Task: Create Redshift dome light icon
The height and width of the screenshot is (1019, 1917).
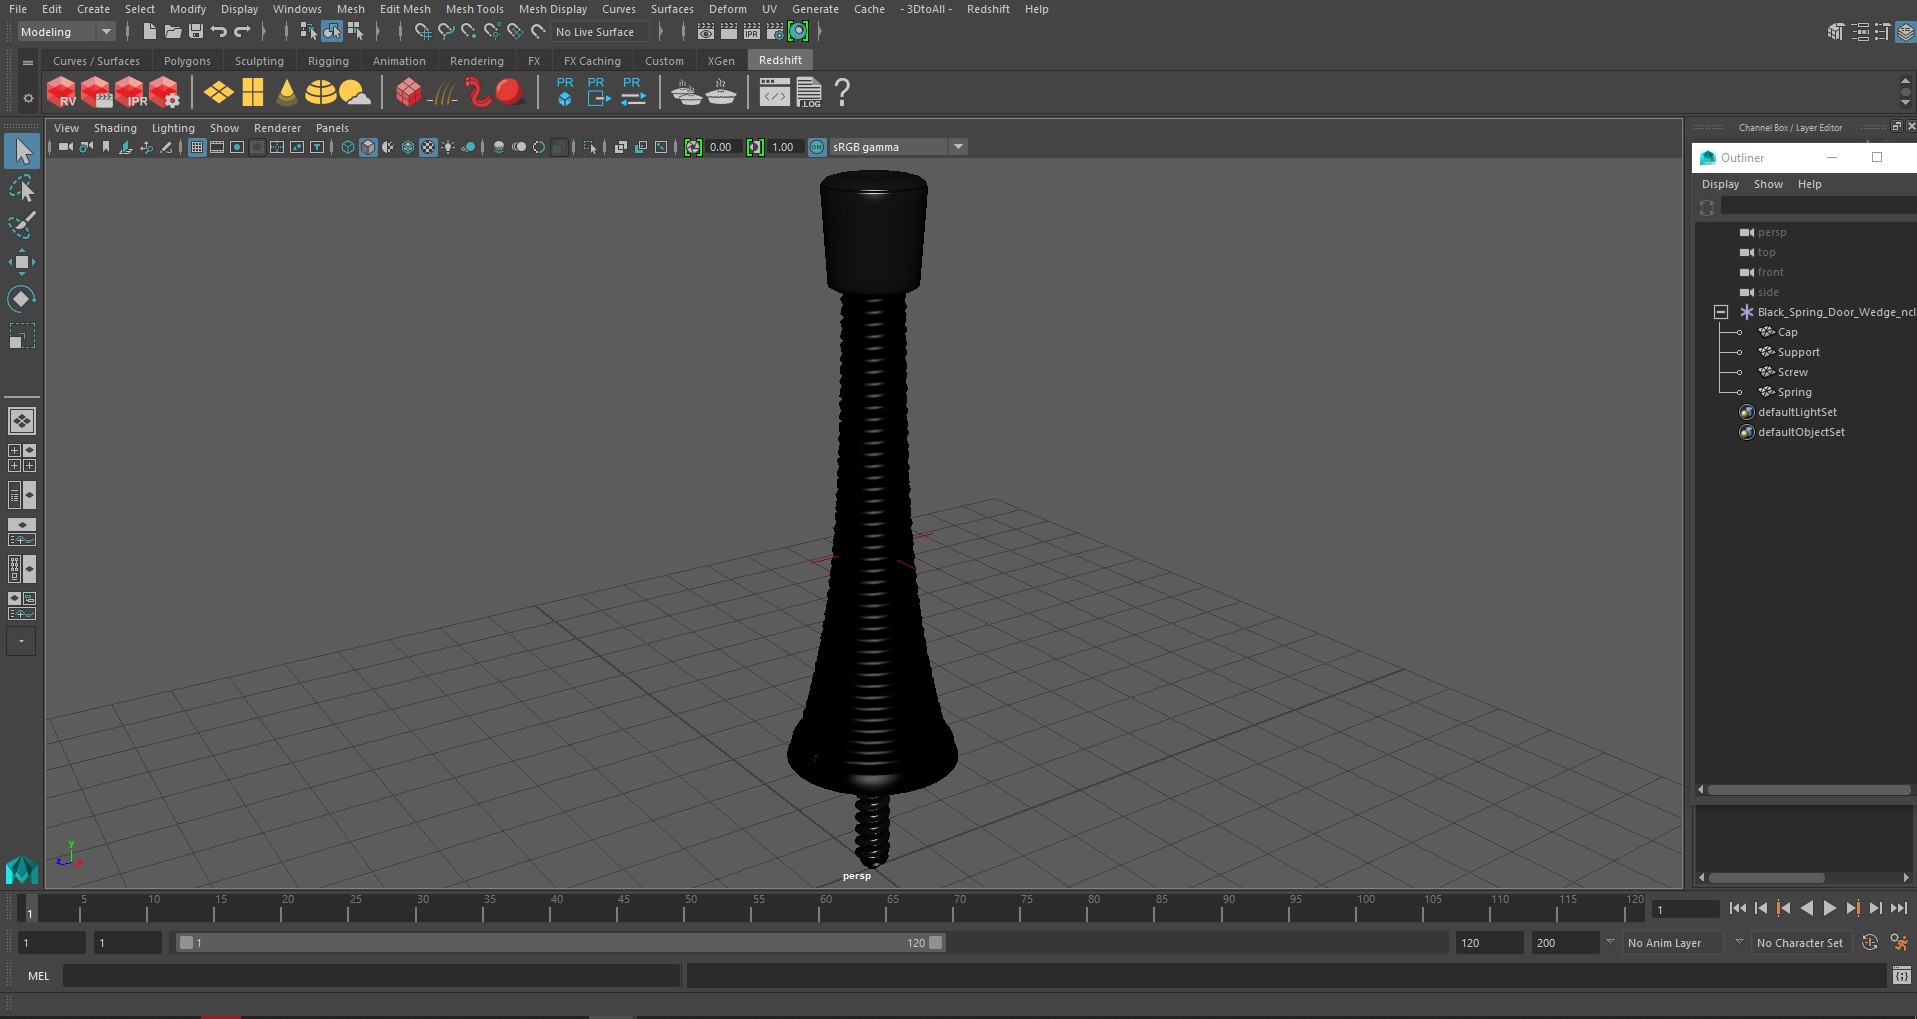Action: point(320,93)
